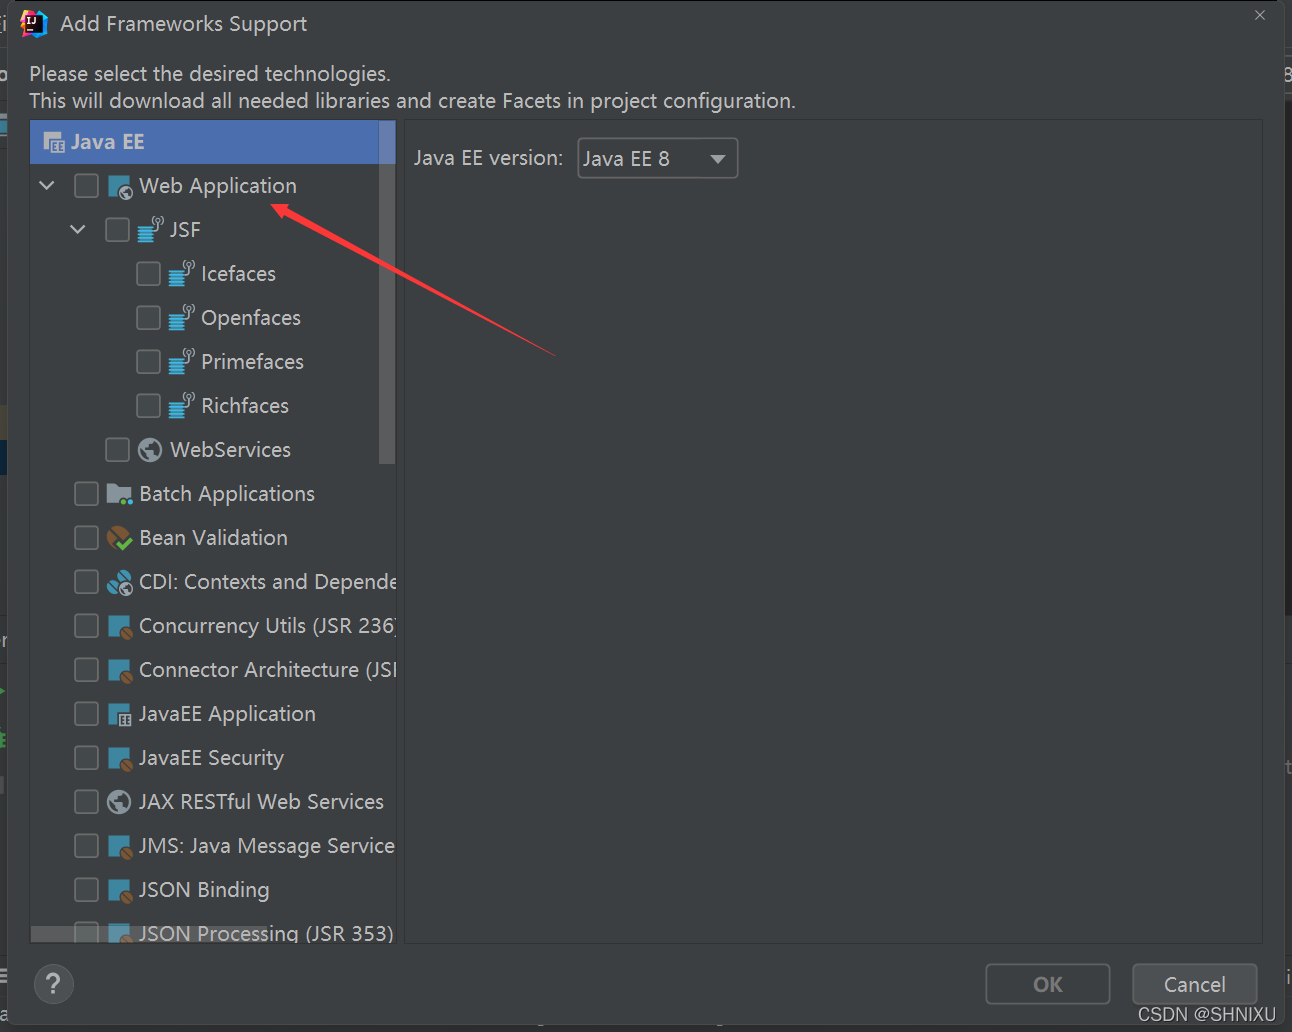Click the Cancel button
The height and width of the screenshot is (1032, 1292).
click(1194, 984)
